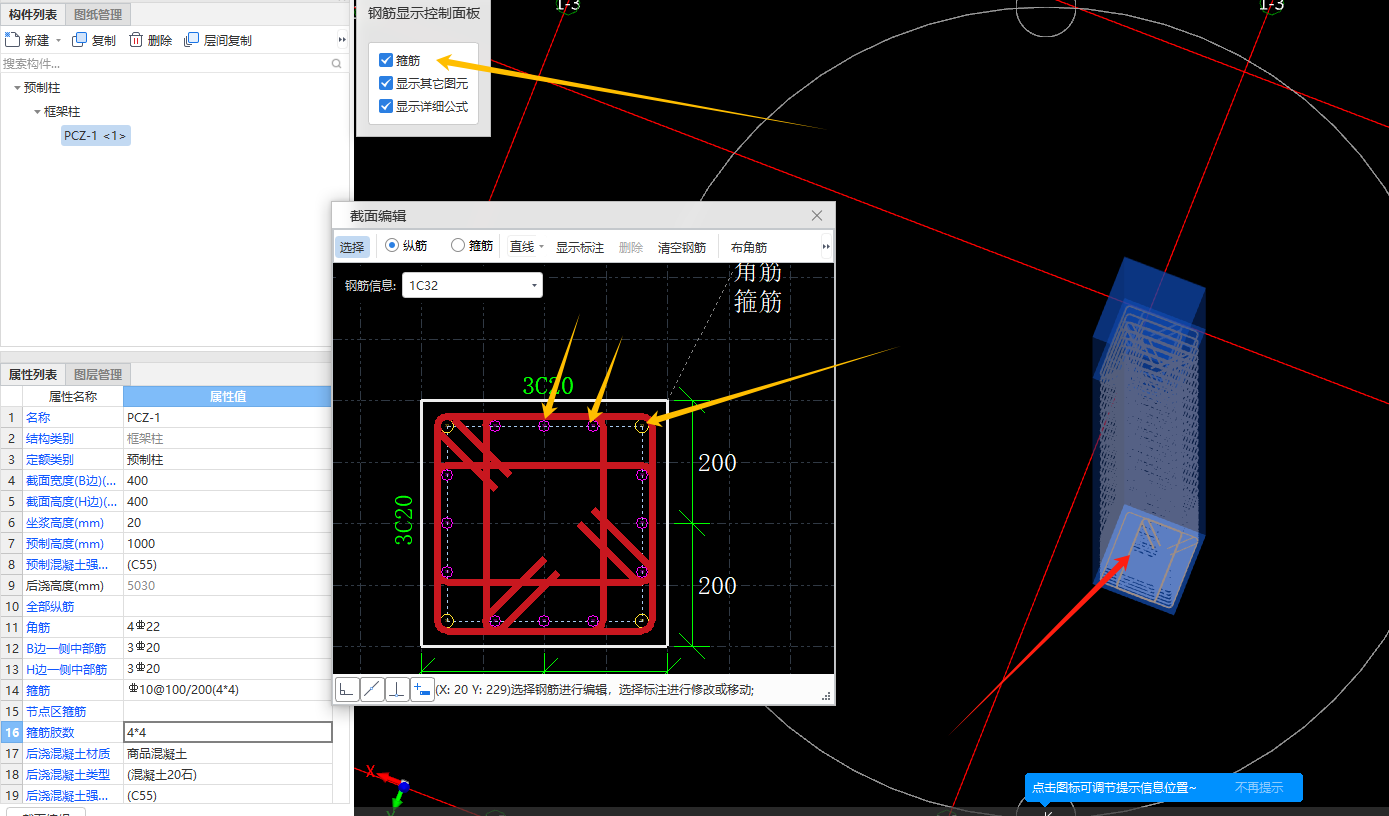Click the upper 200 dimension label
The width and height of the screenshot is (1389, 816).
717,463
